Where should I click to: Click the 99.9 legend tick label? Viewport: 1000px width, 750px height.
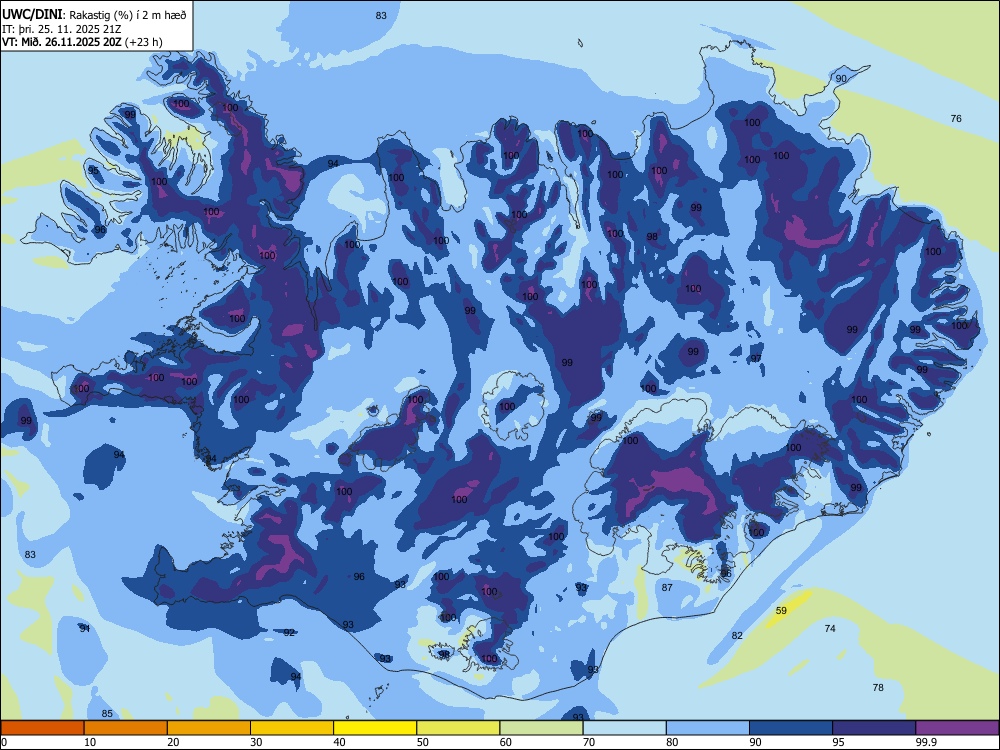pyautogui.click(x=925, y=742)
